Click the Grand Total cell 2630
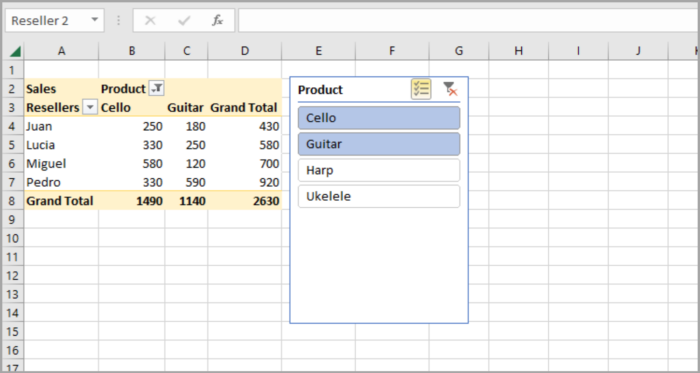The height and width of the screenshot is (373, 700). click(x=245, y=201)
